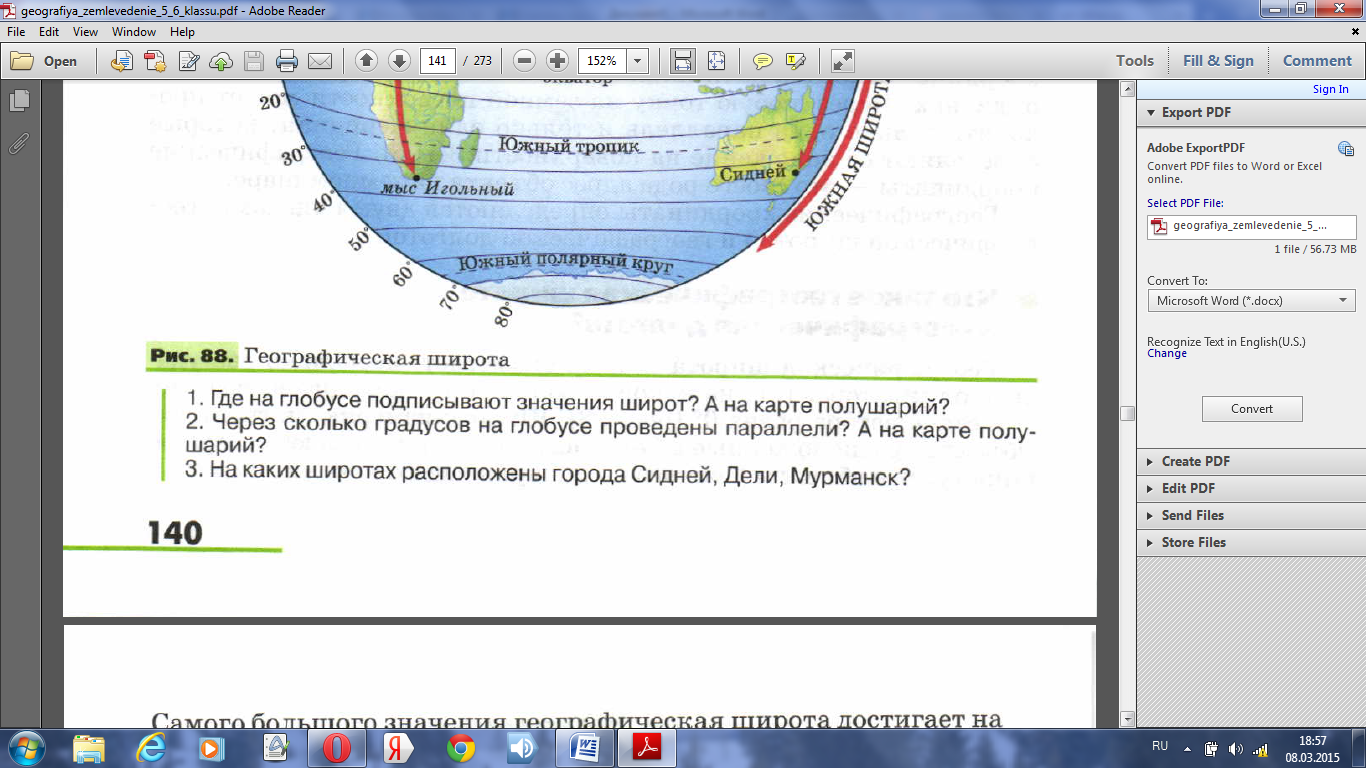Zoom in with the plus button

click(558, 61)
